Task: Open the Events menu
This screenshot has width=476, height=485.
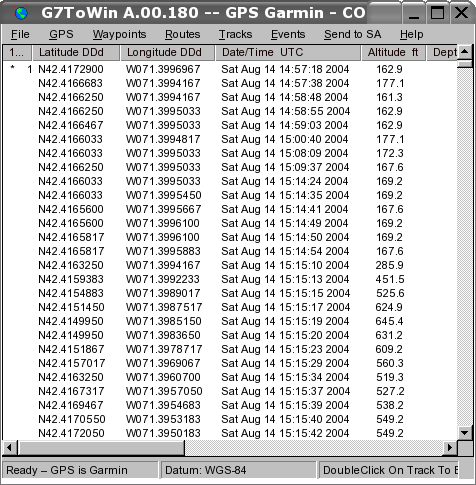Action: (288, 34)
